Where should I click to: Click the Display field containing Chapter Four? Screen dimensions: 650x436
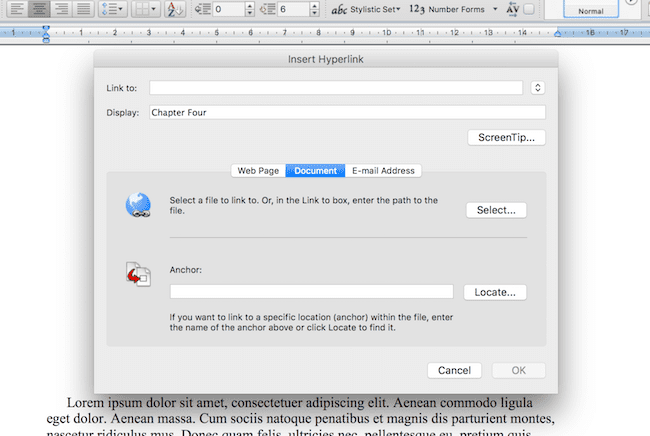[347, 112]
